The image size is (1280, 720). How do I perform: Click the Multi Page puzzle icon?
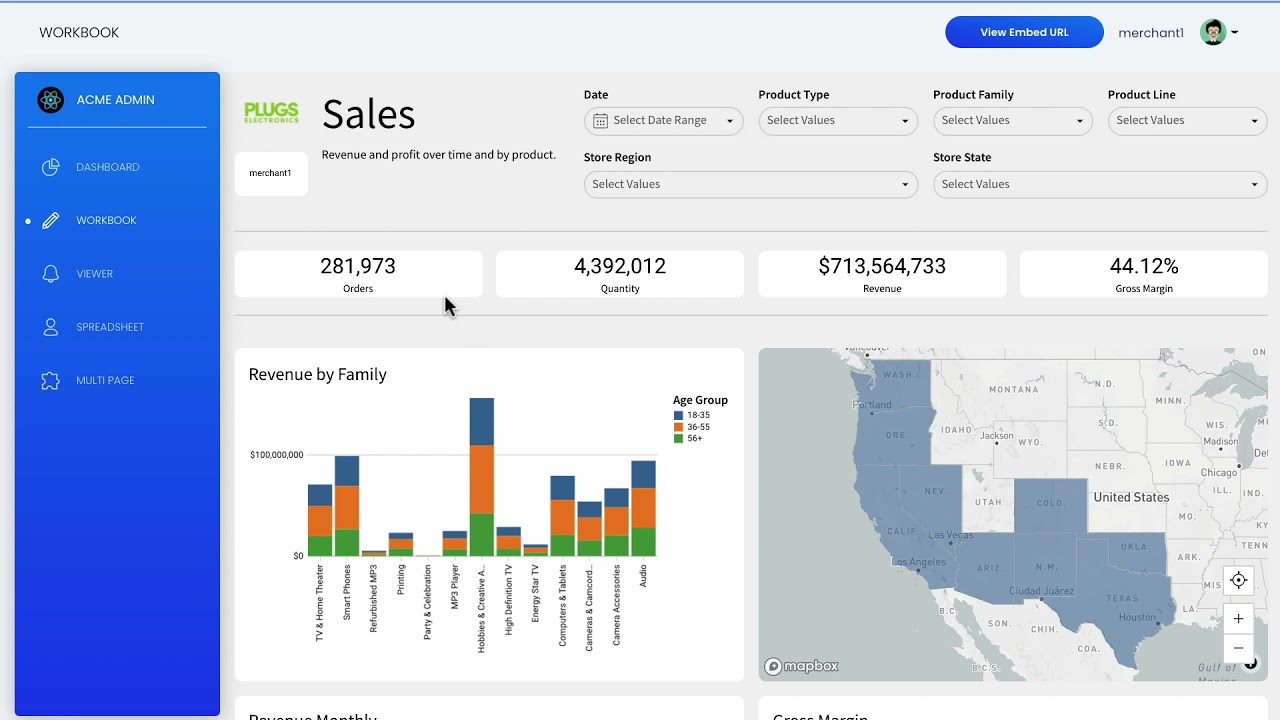pyautogui.click(x=51, y=380)
